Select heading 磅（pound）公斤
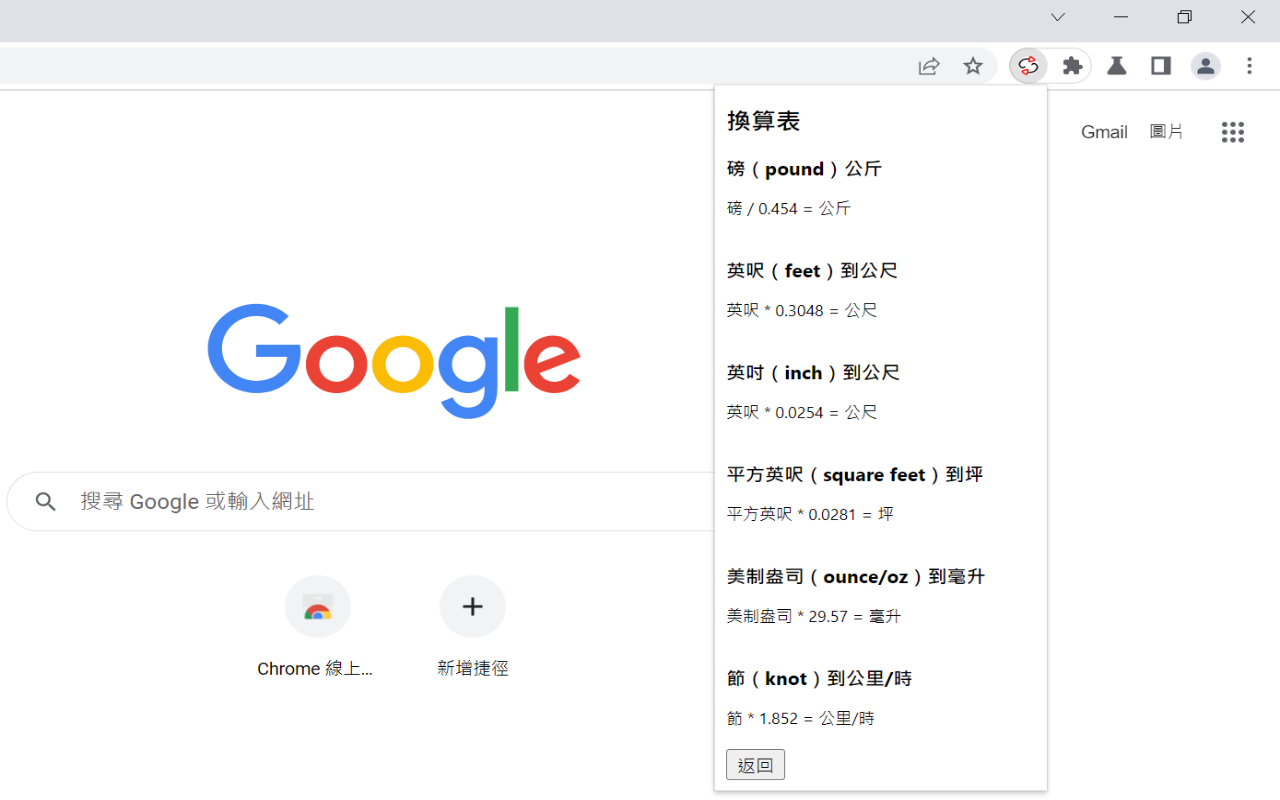The height and width of the screenshot is (800, 1280). tap(804, 169)
